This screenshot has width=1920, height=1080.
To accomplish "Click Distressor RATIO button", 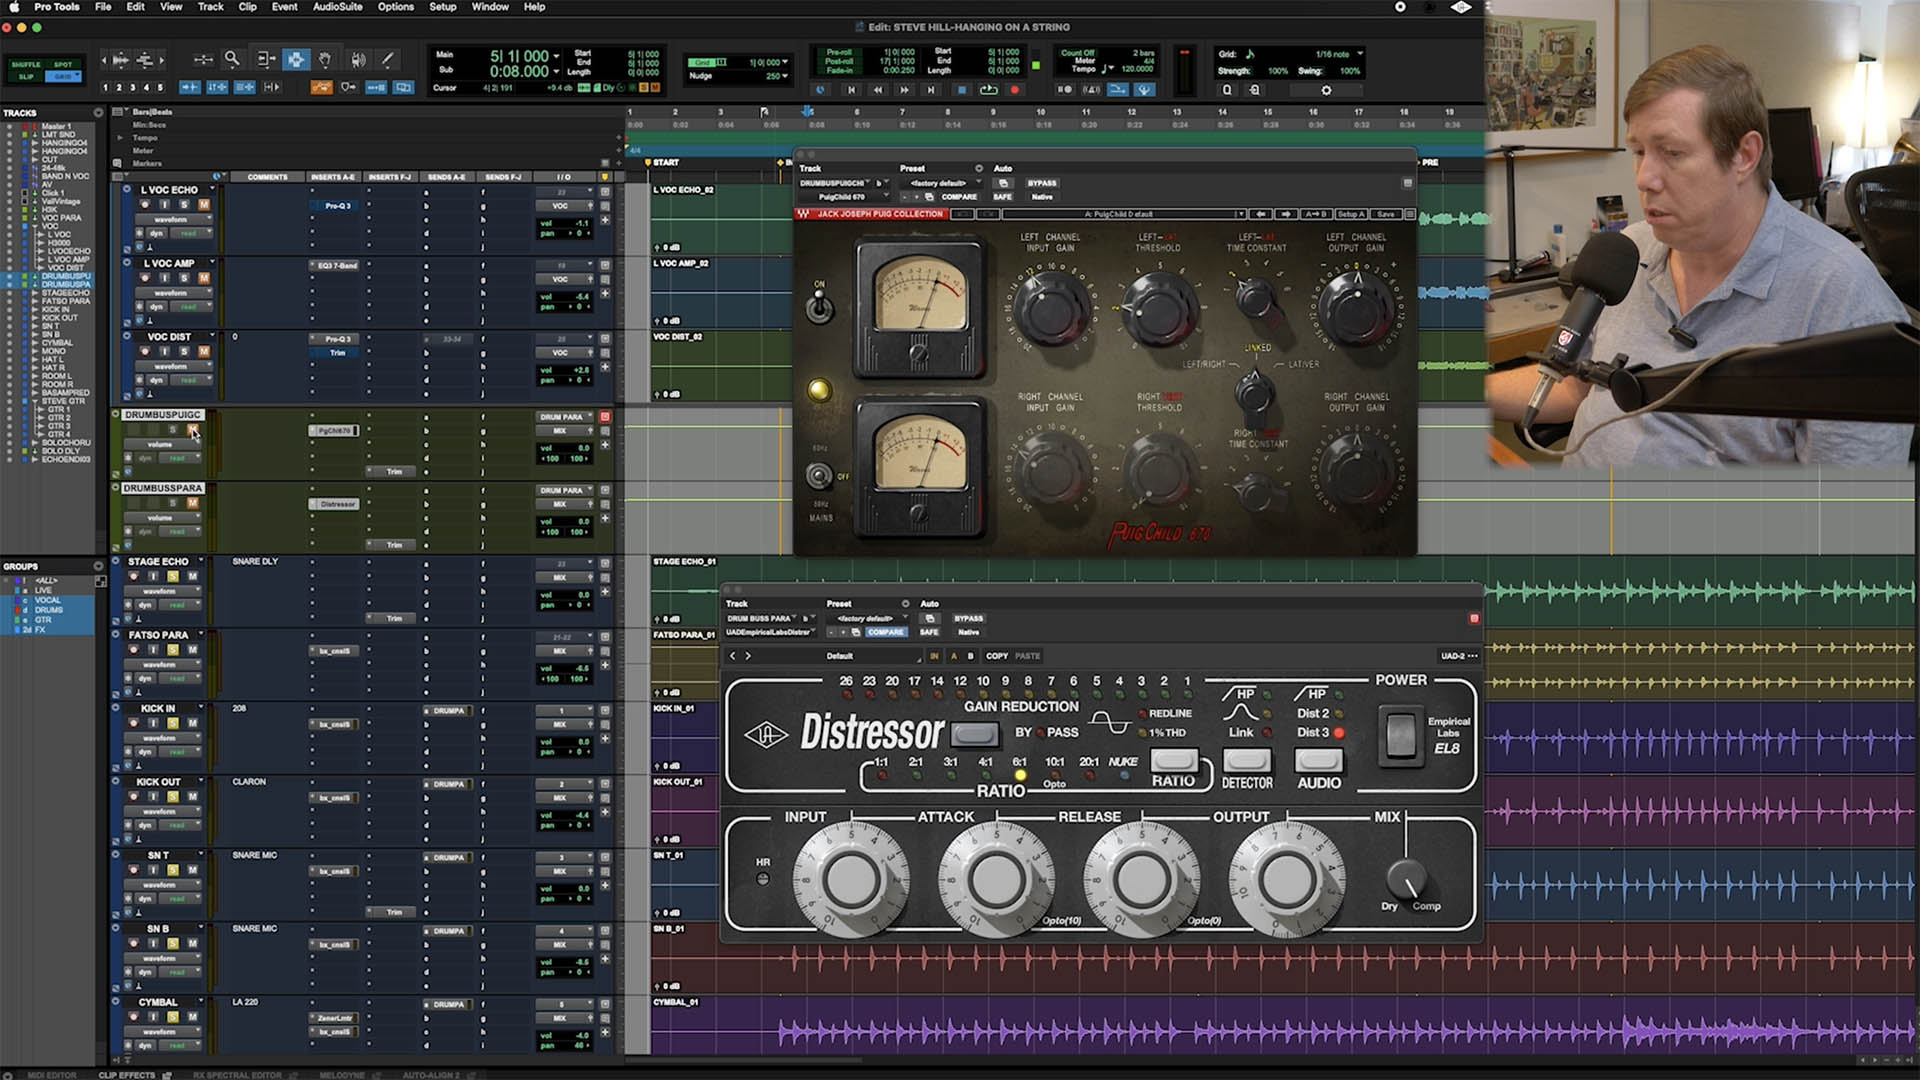I will point(1173,761).
